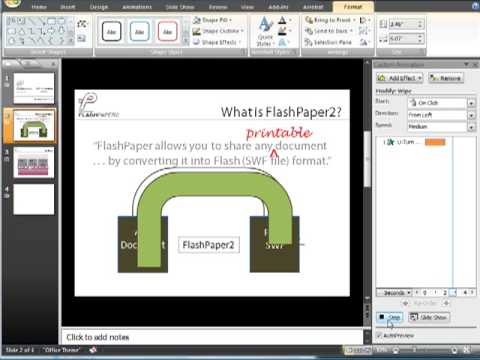Expand the Direction From Left dropdown
The height and width of the screenshot is (360, 480).
(x=471, y=115)
